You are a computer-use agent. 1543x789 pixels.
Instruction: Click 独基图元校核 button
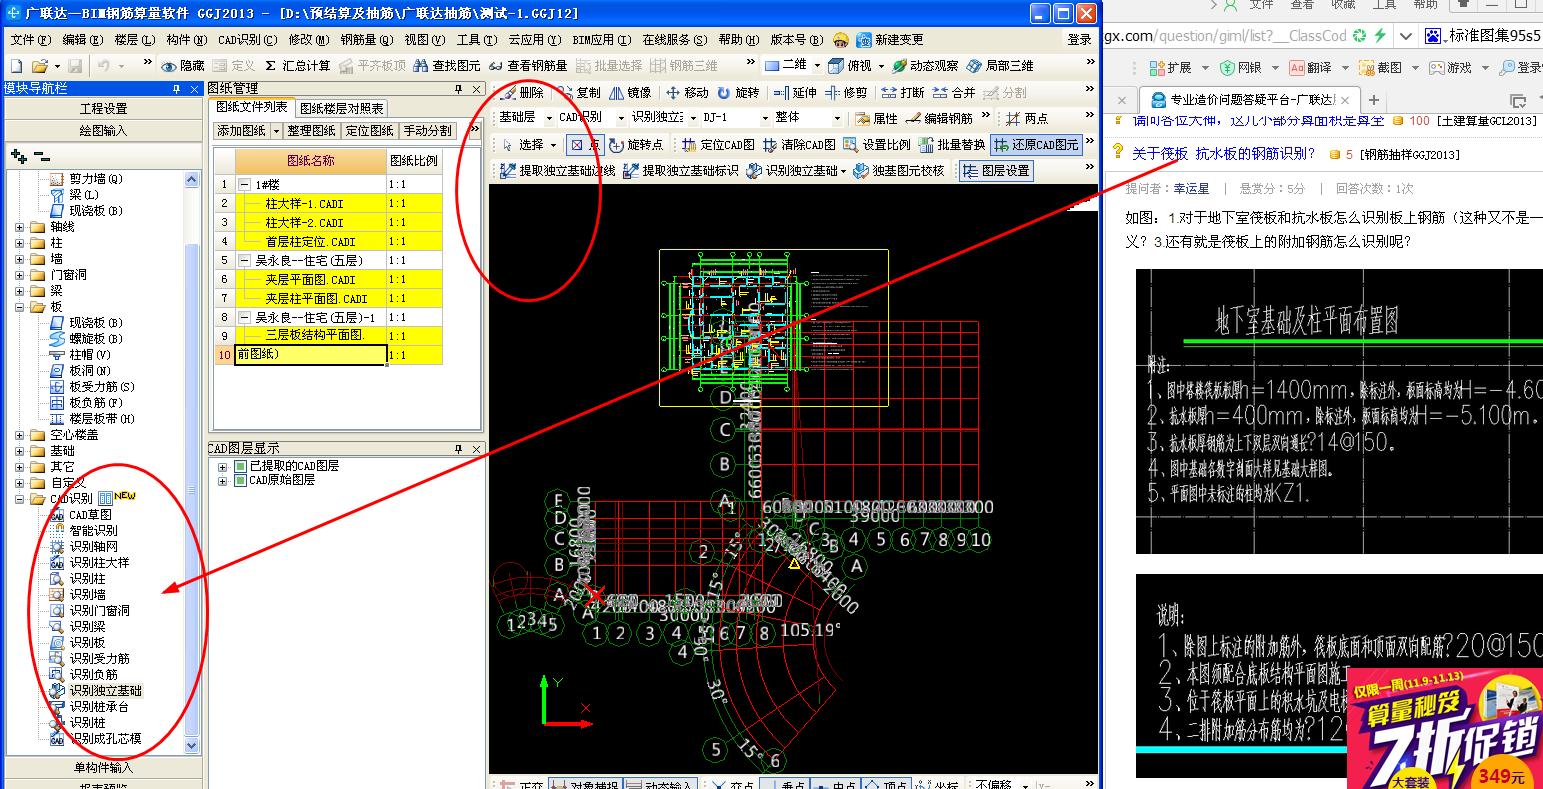click(x=898, y=170)
